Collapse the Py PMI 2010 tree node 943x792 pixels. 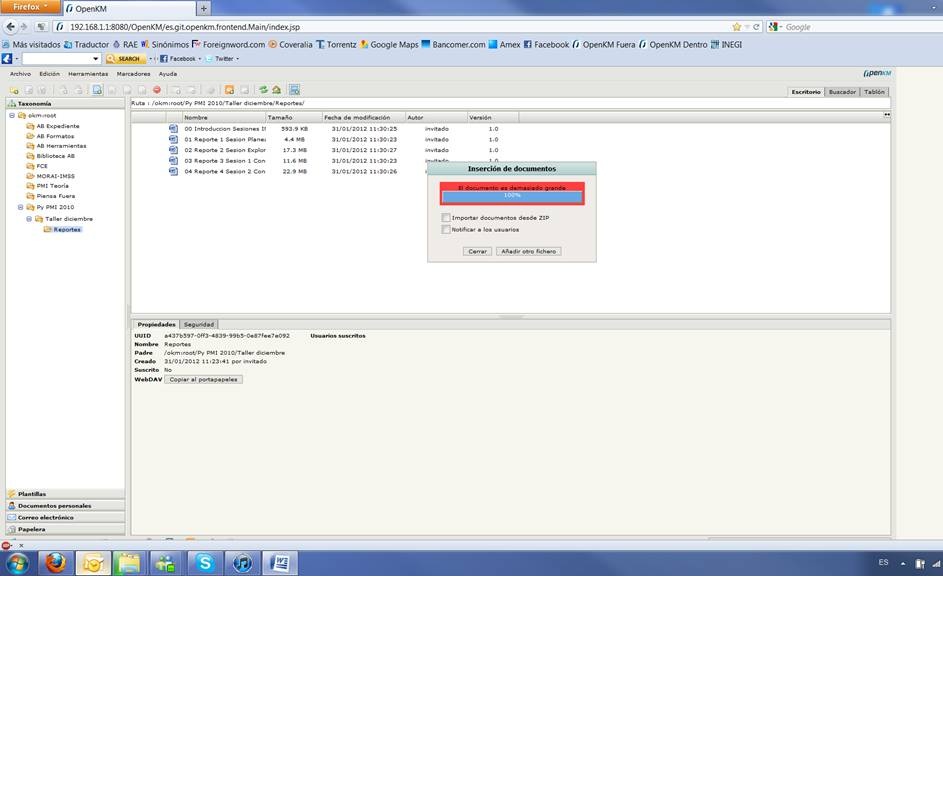click(x=21, y=207)
